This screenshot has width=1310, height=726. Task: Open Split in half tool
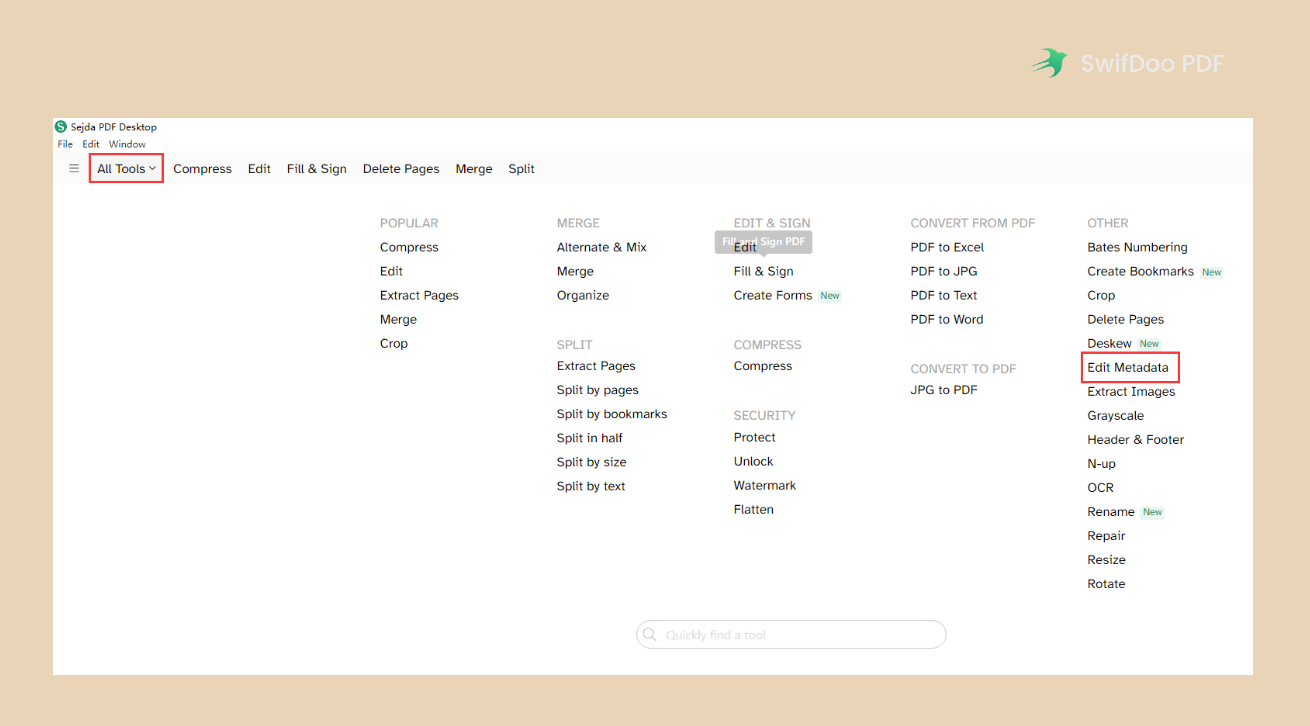point(590,438)
